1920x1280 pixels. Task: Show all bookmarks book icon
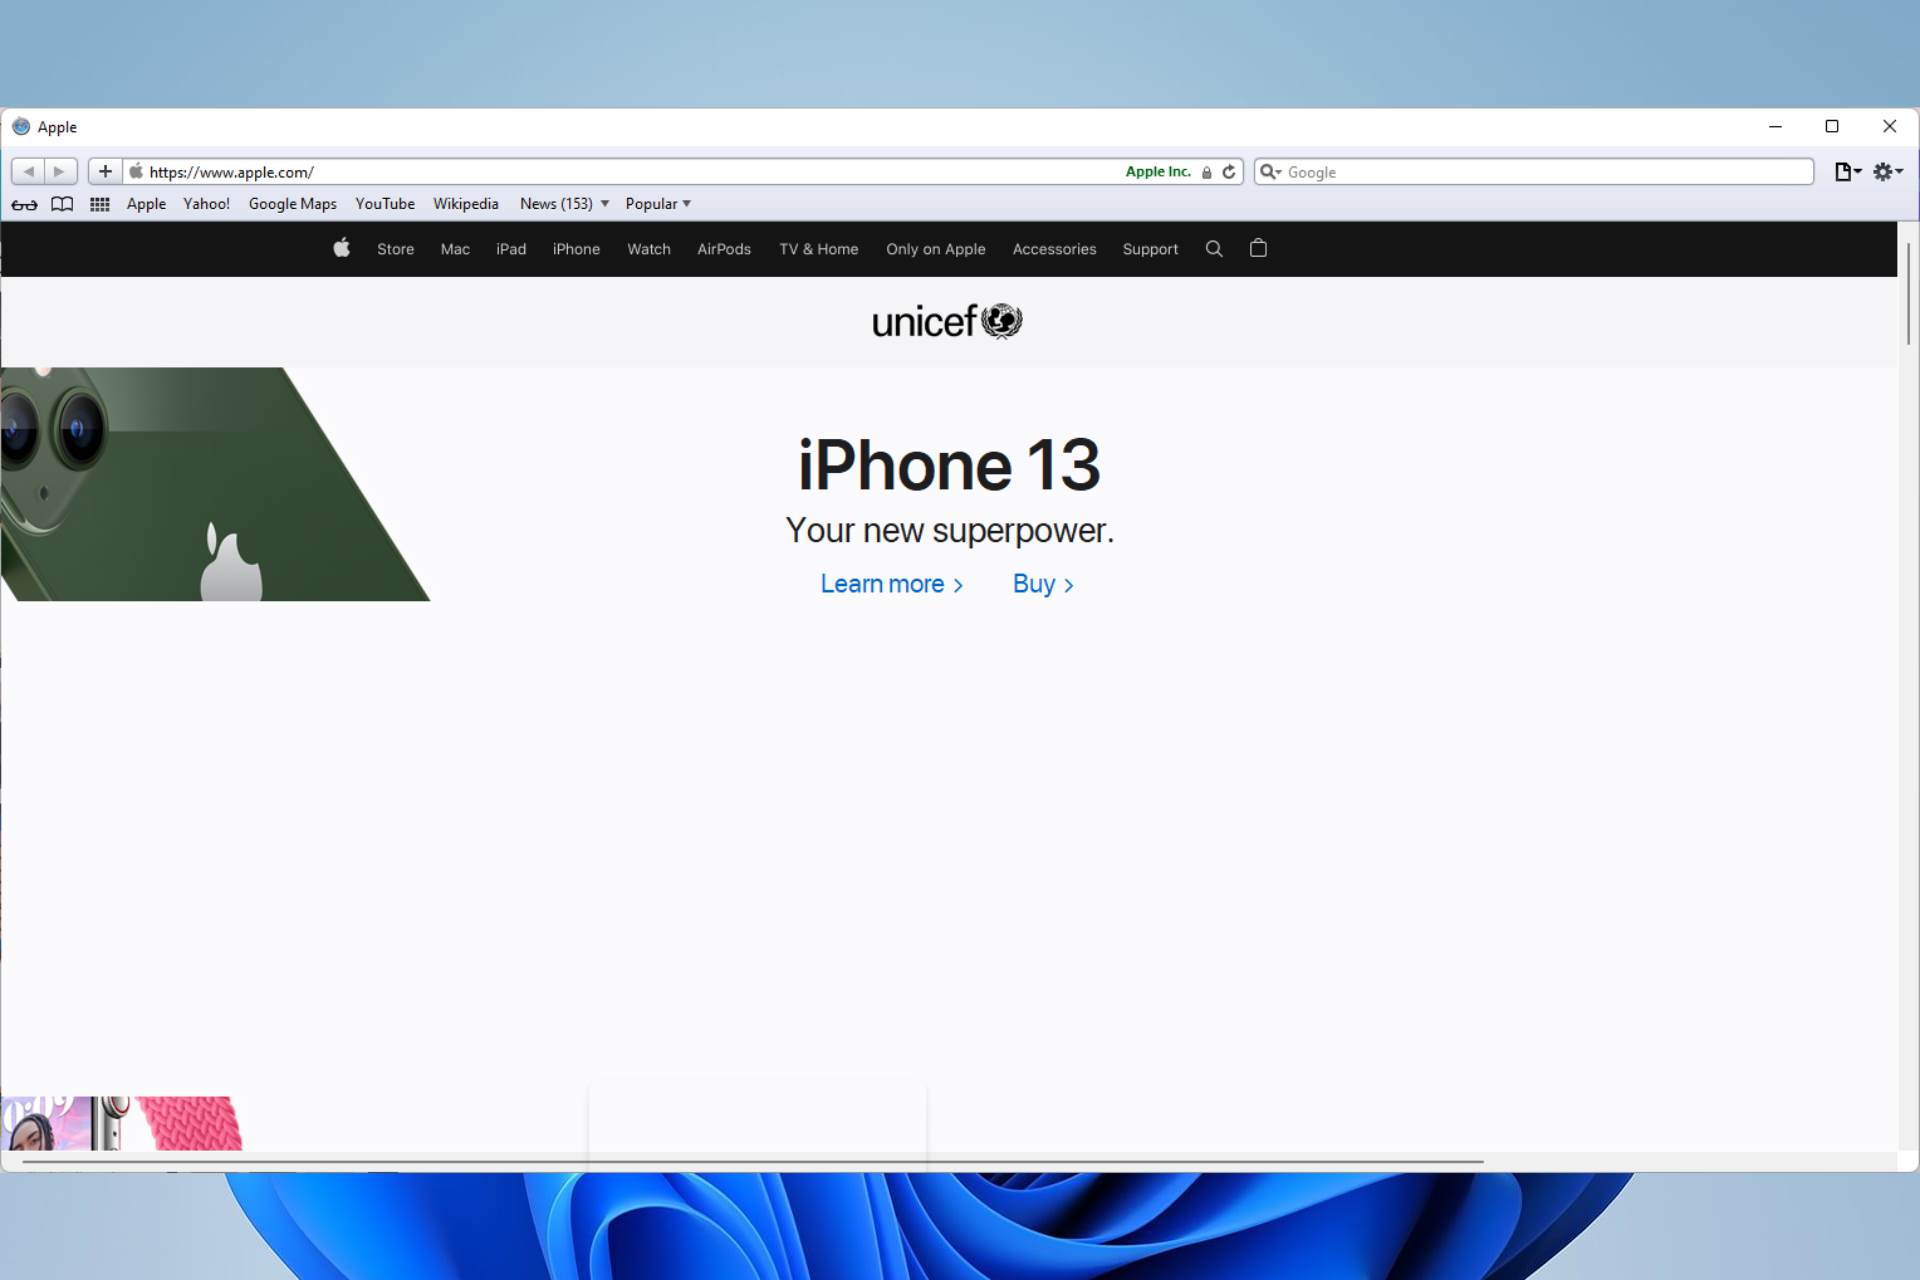pos(62,205)
